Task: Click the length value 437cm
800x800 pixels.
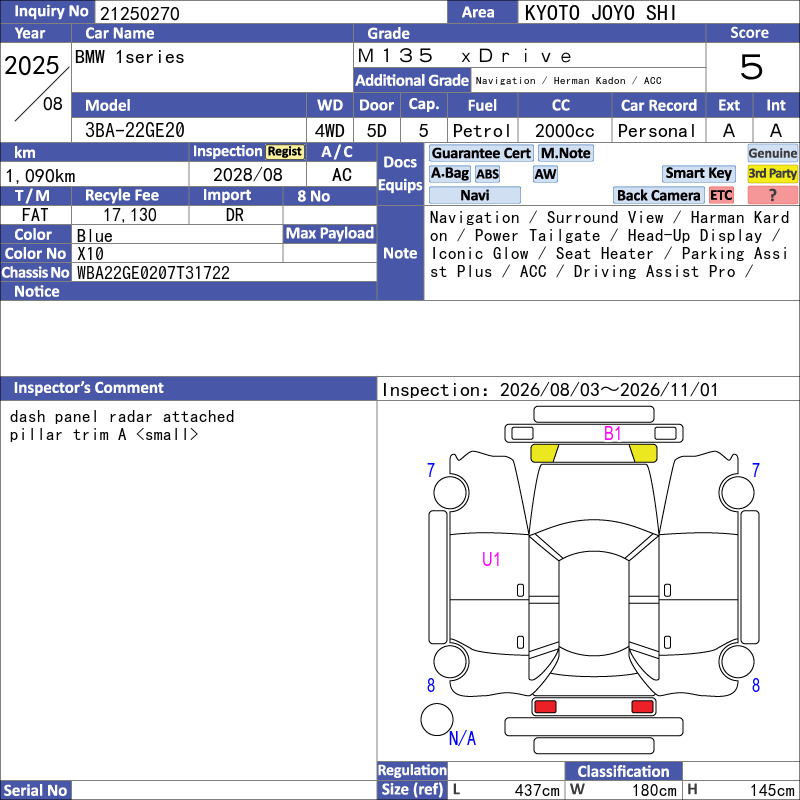Action: [x=537, y=790]
